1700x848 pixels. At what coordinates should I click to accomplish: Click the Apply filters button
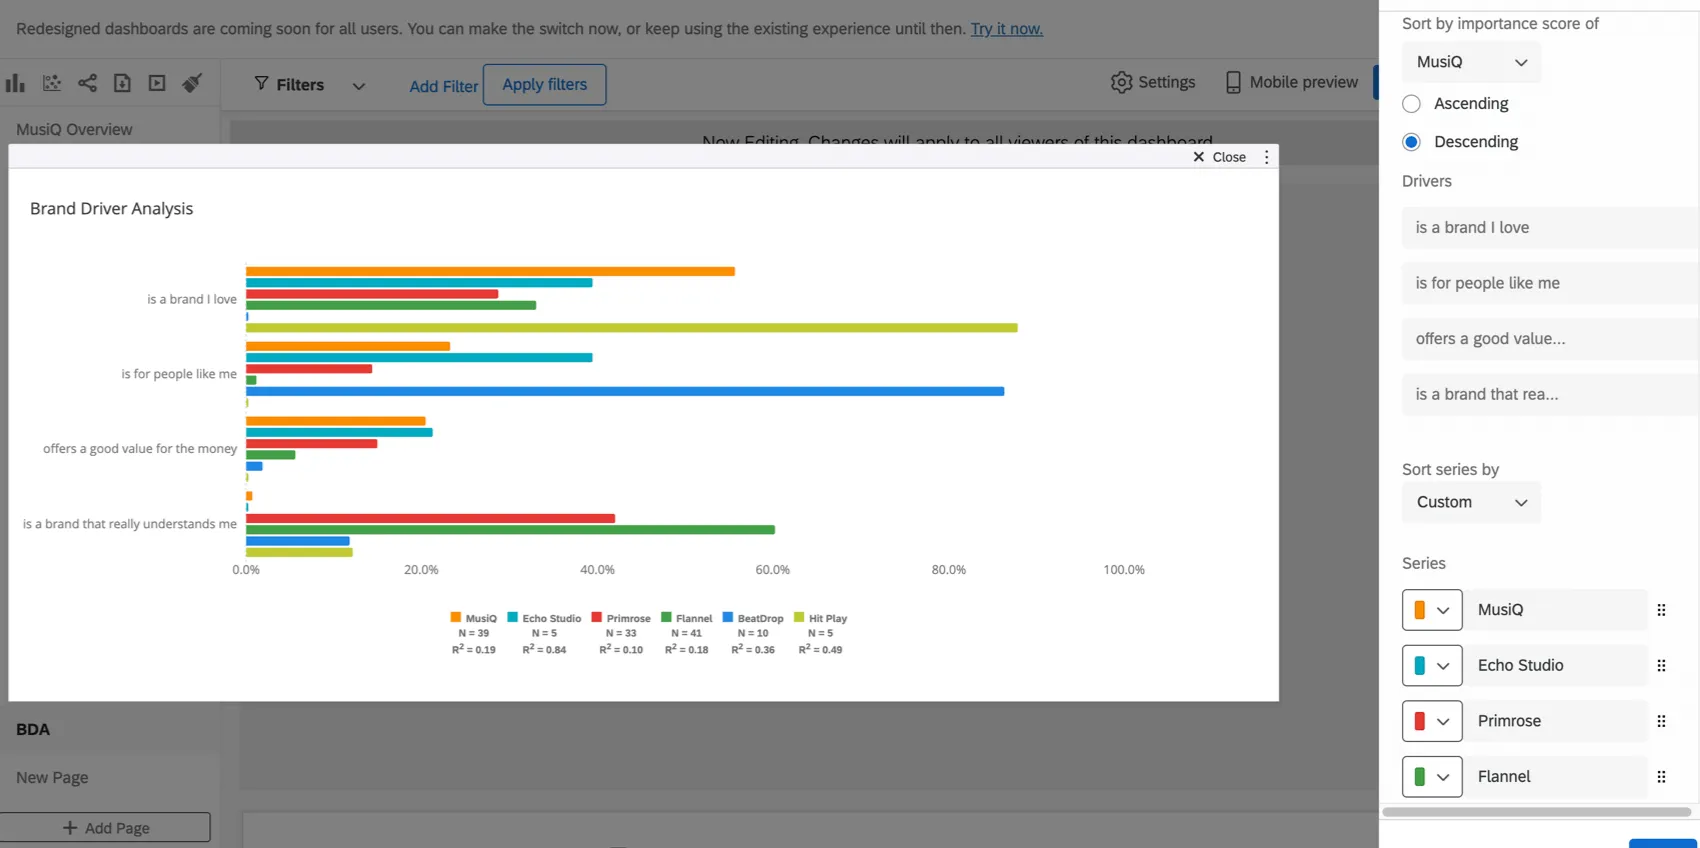(x=545, y=85)
